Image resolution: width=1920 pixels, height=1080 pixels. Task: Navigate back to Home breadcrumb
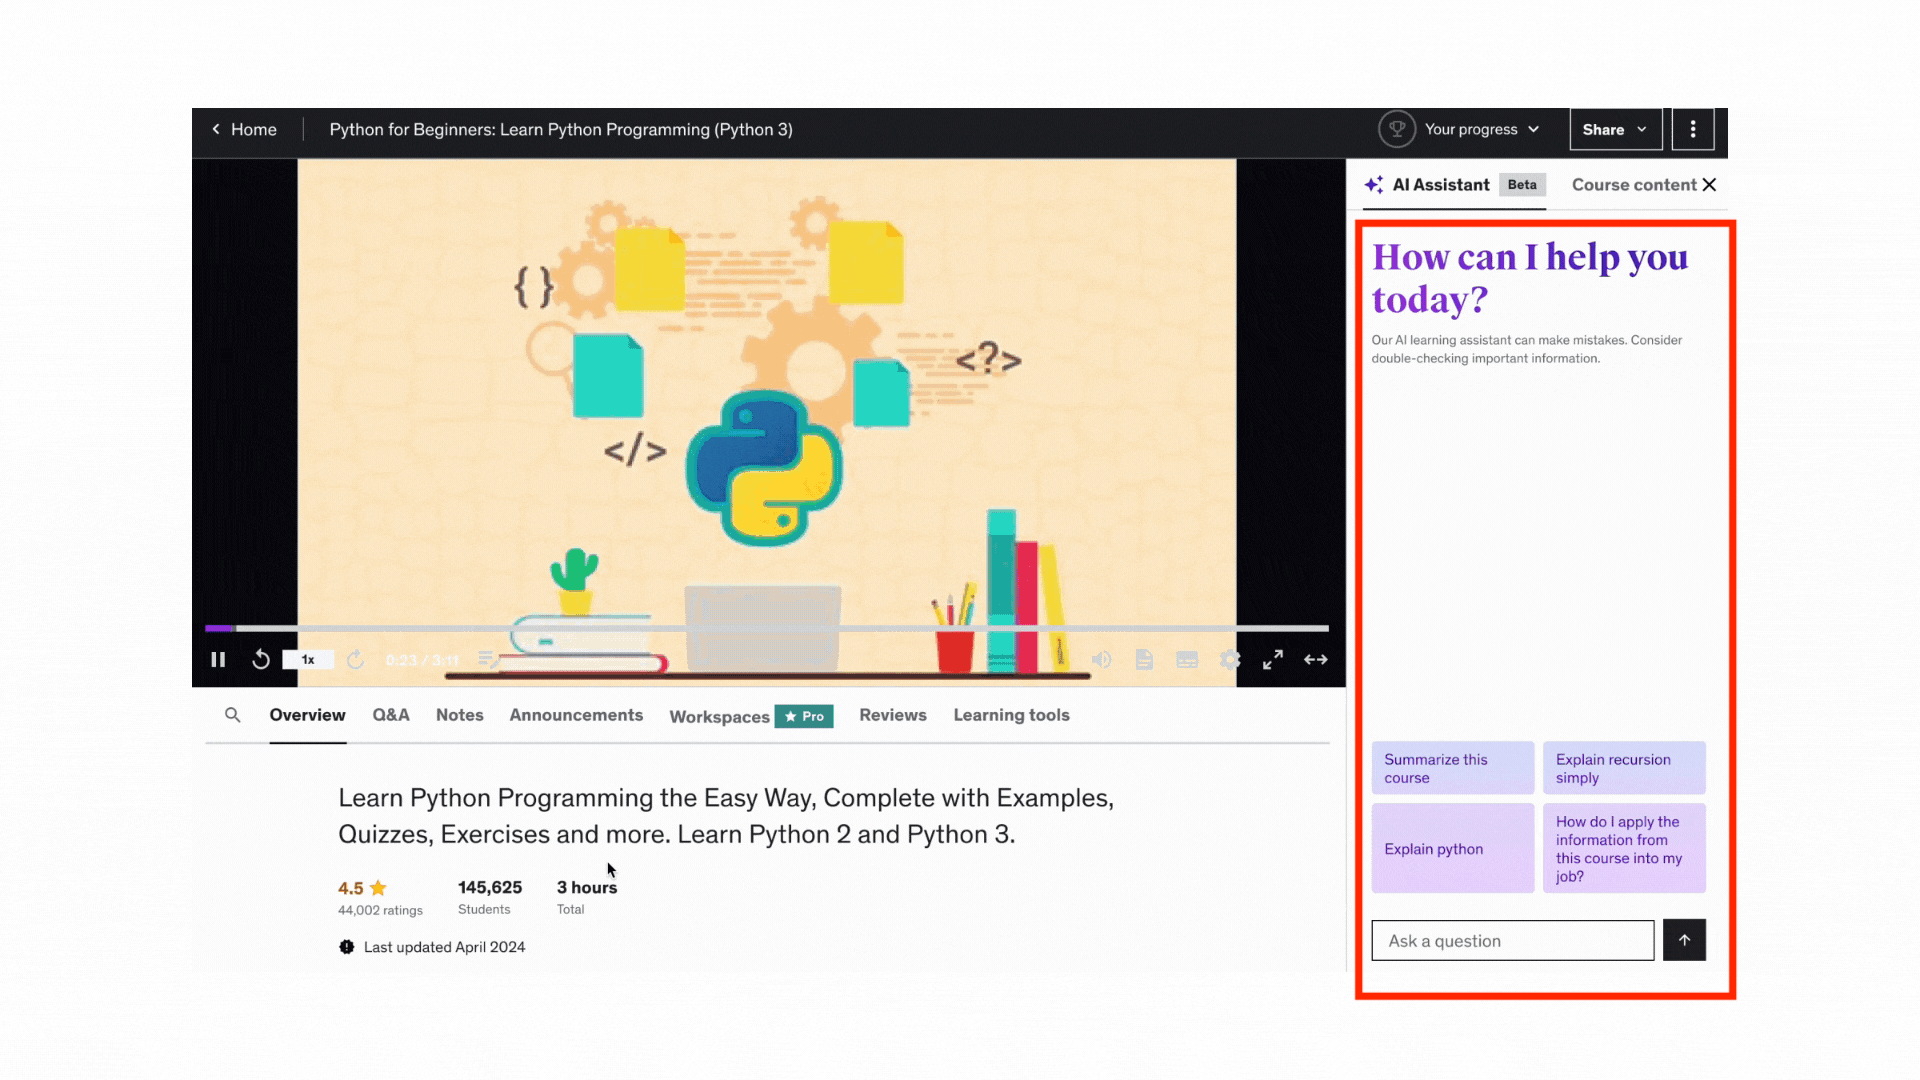click(x=245, y=128)
